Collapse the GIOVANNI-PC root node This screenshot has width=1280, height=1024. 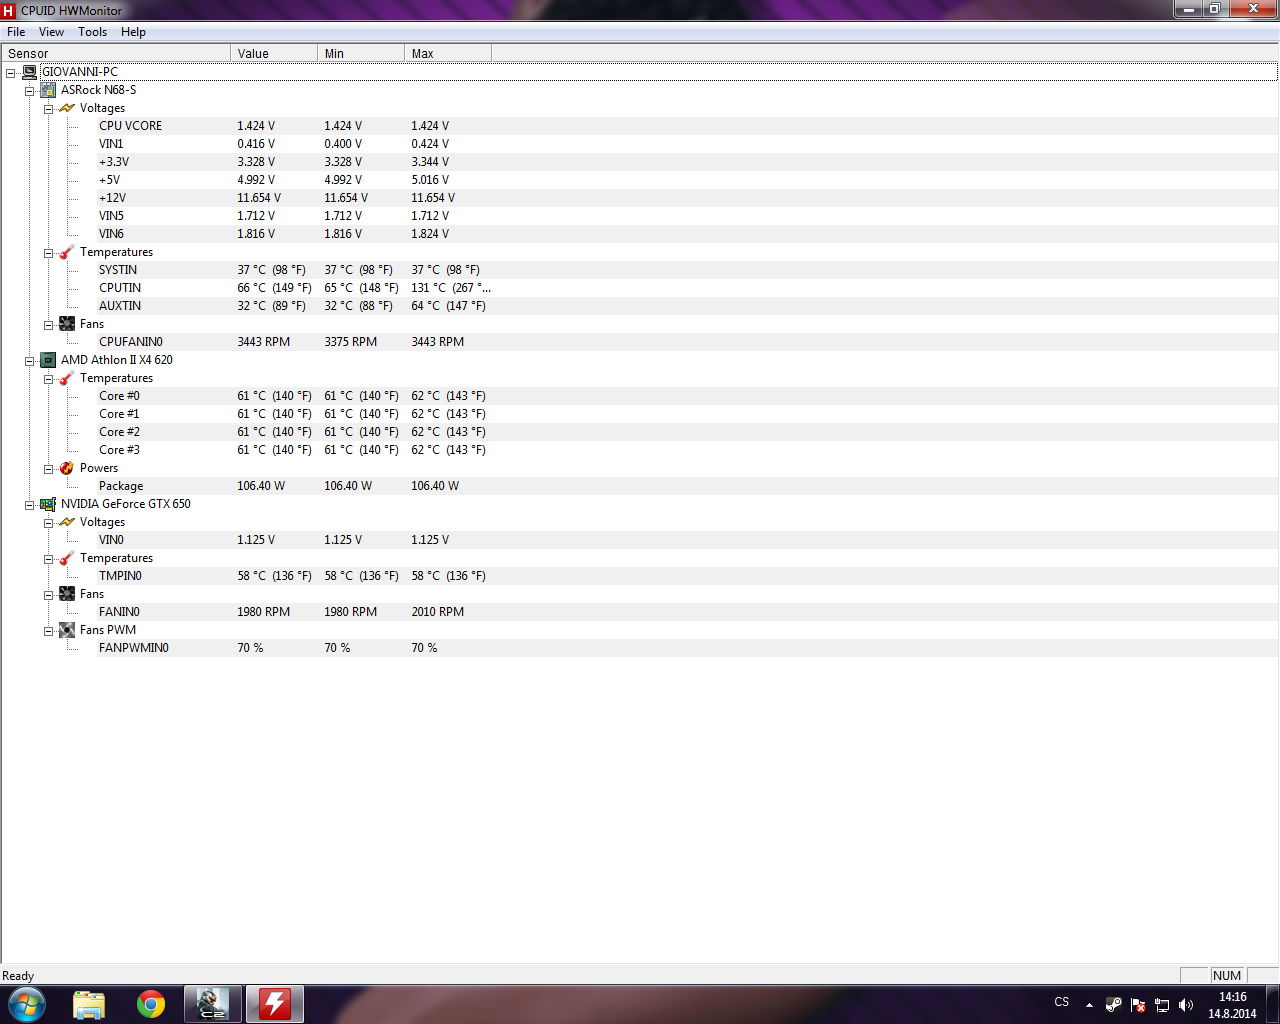coord(10,73)
